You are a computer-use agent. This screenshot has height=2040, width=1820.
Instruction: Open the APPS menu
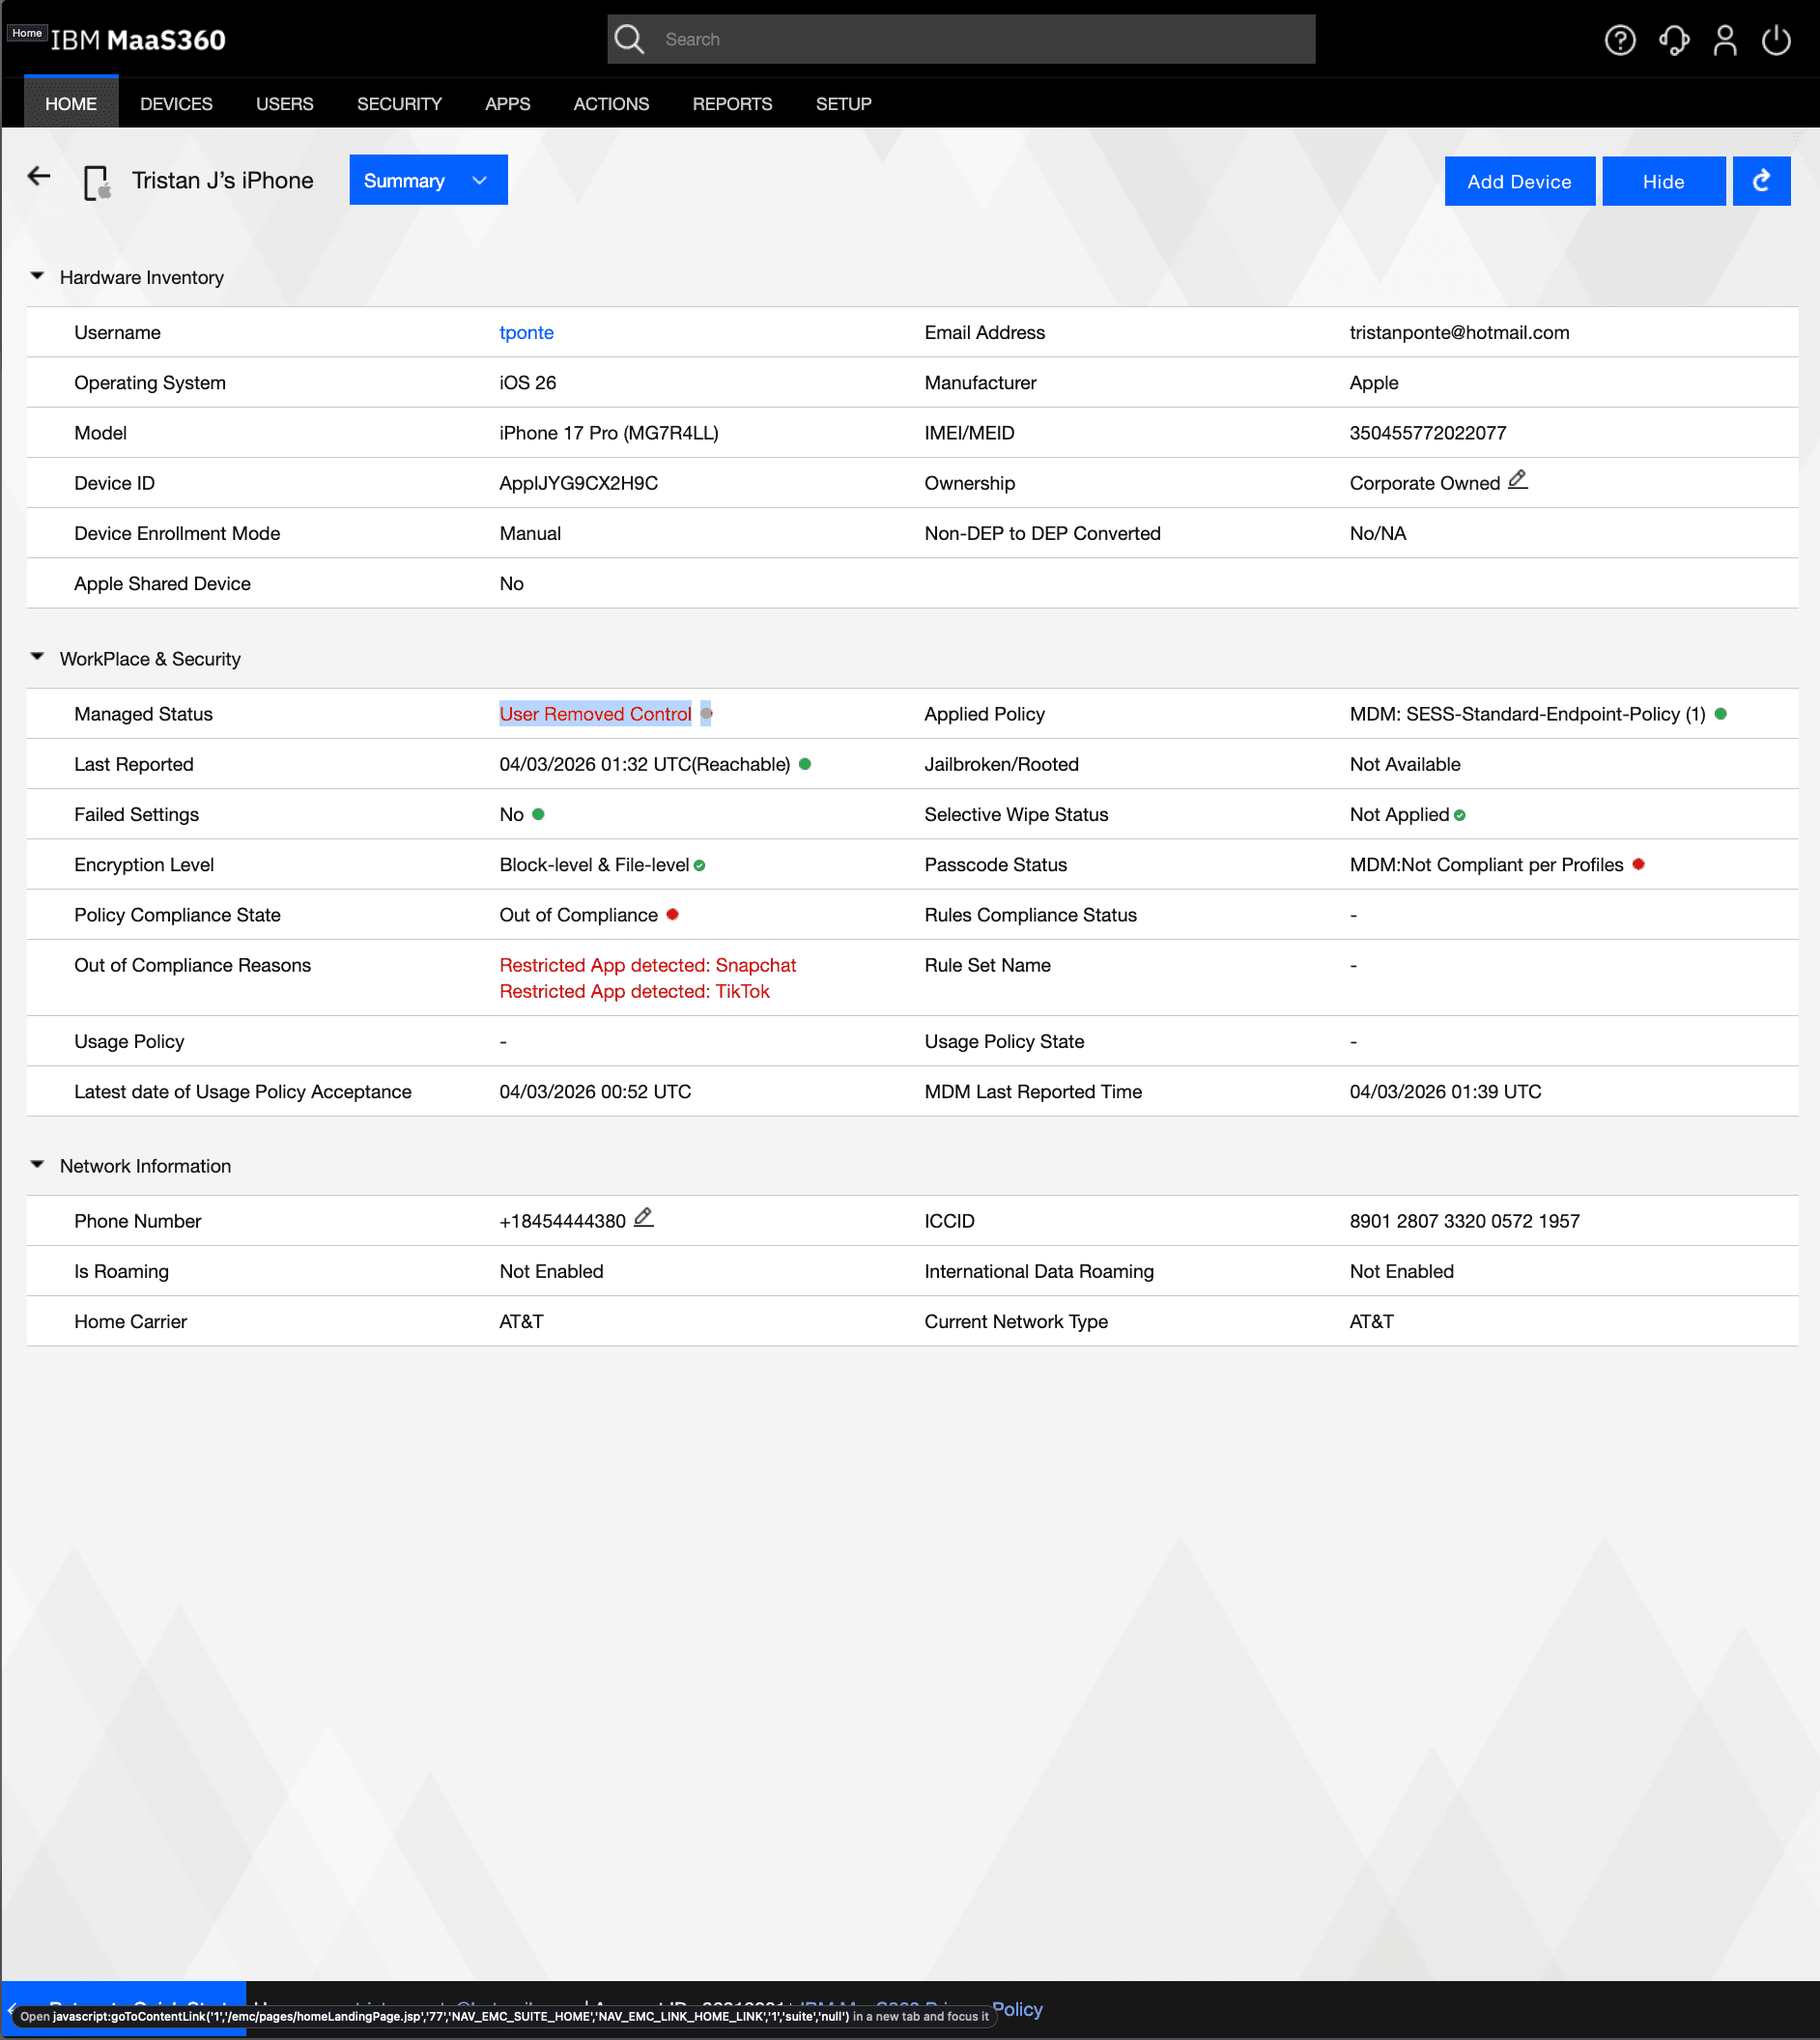coord(508,104)
